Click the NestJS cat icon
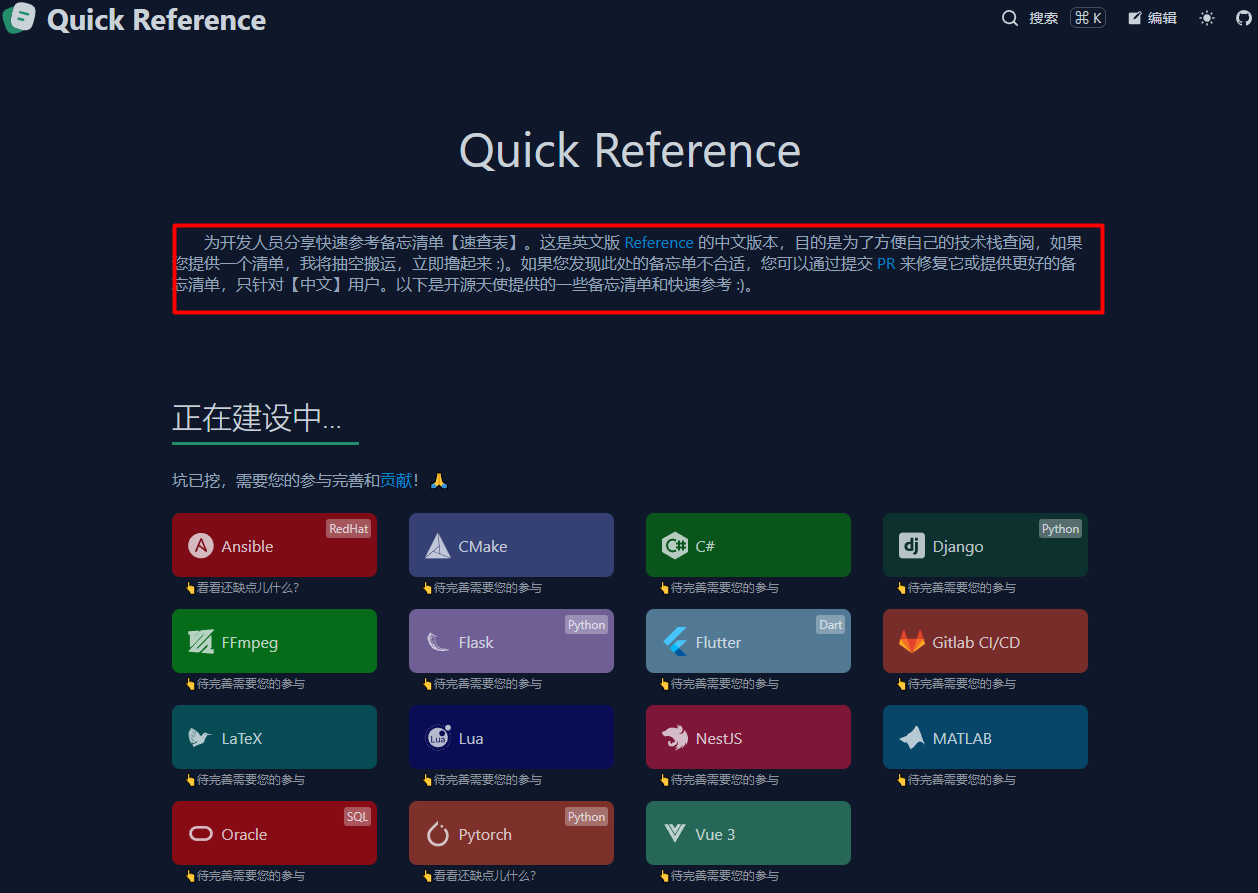Image resolution: width=1258 pixels, height=893 pixels. point(675,738)
